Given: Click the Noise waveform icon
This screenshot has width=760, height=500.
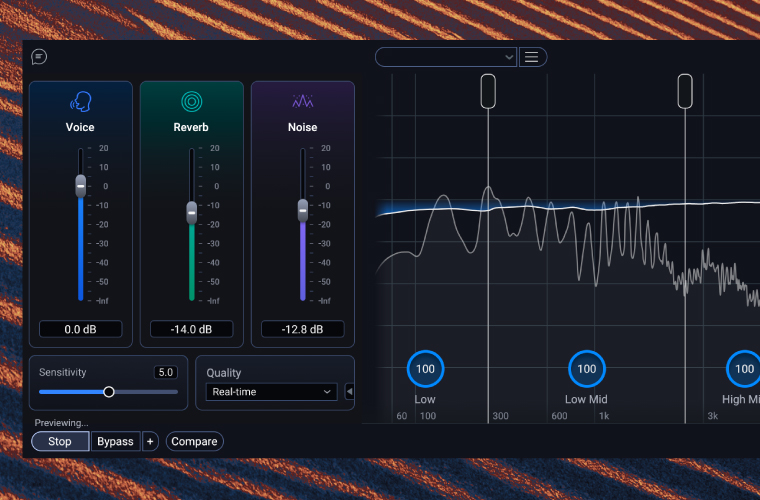Looking at the screenshot, I should tap(302, 102).
